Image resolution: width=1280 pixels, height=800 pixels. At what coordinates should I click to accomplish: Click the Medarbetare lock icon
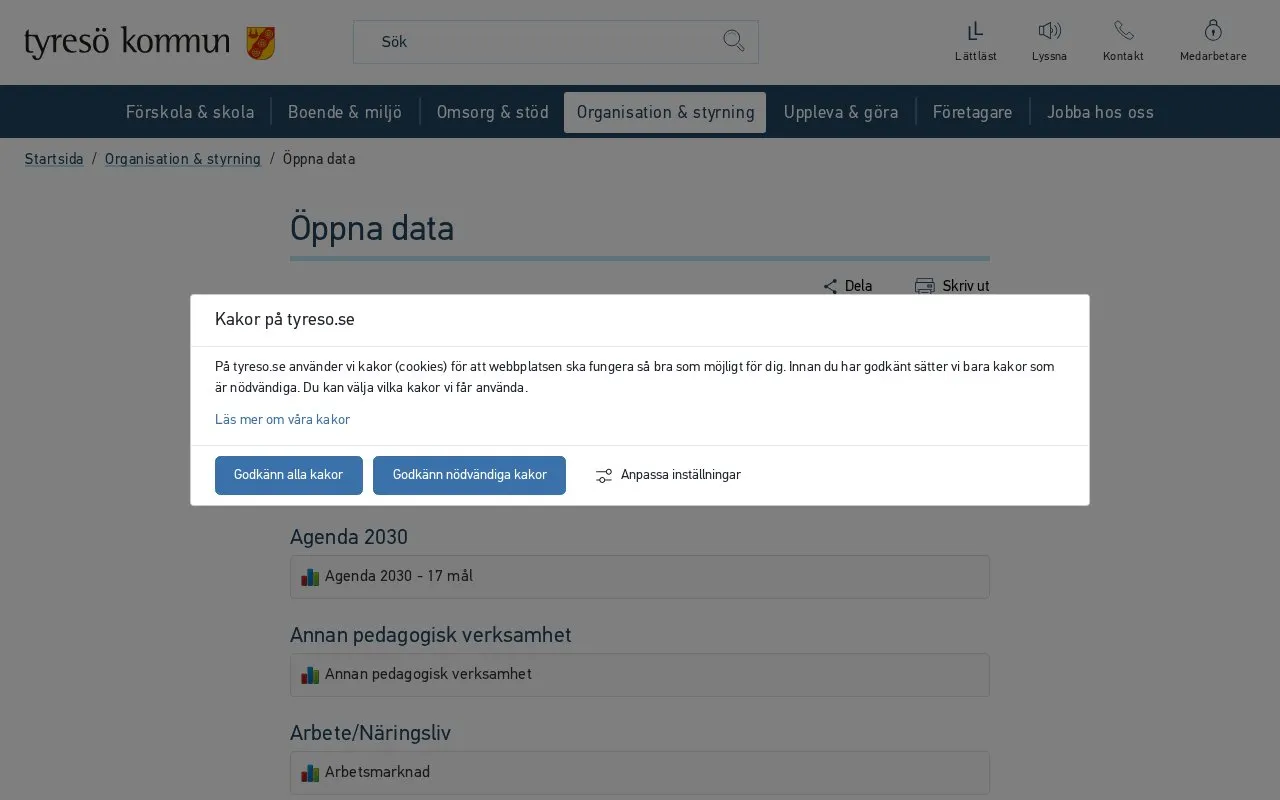point(1213,30)
